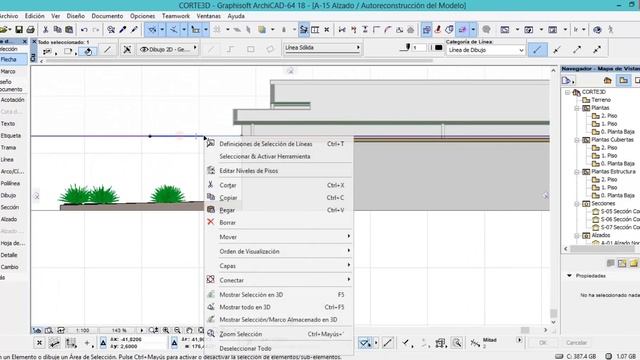Image resolution: width=640 pixels, height=360 pixels.
Task: Toggle the second arrowhead option in the Info Box
Action: [557, 50]
